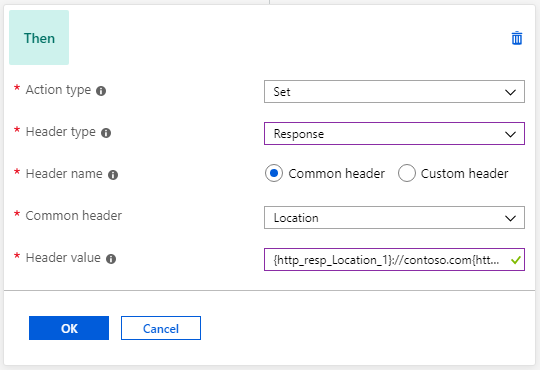541x371 pixels.
Task: Click OK to confirm the action
Action: point(69,328)
